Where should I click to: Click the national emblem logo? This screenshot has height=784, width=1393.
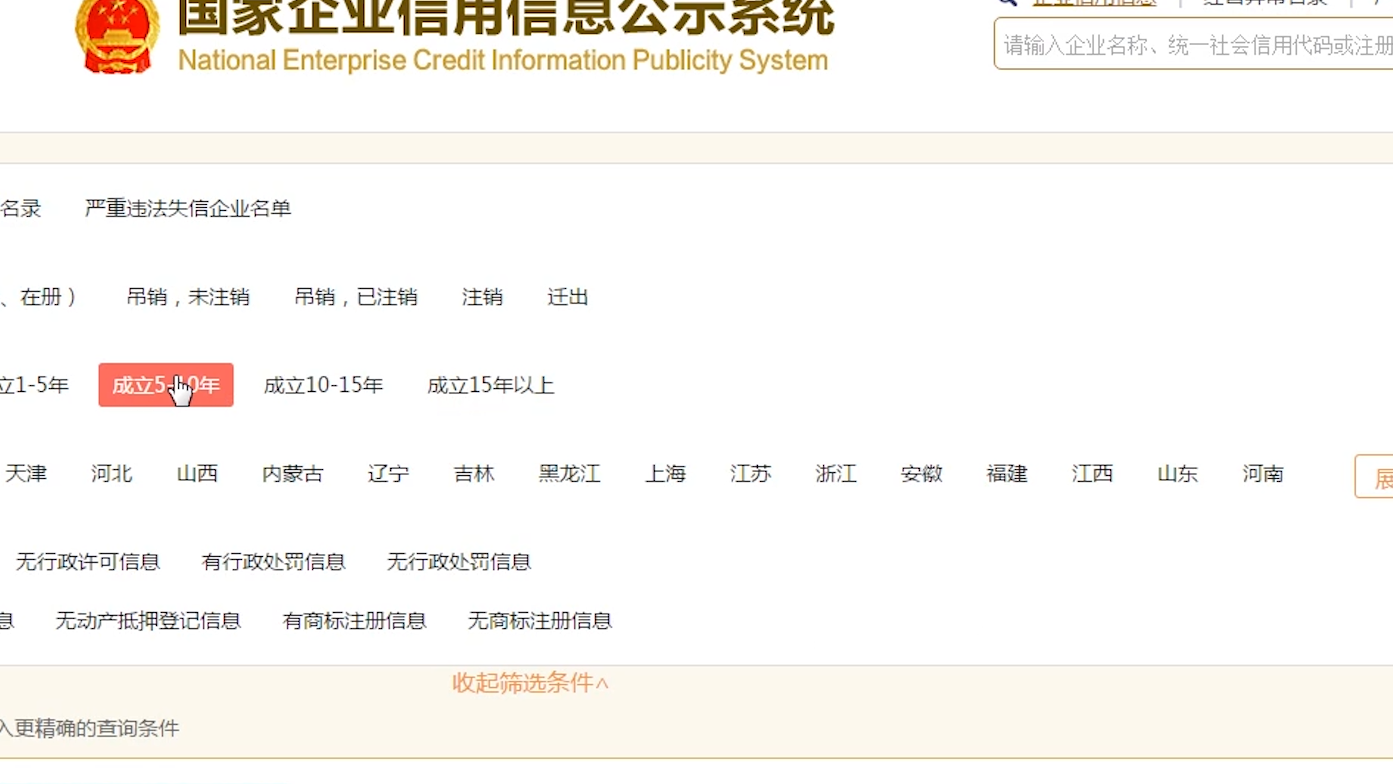(113, 35)
